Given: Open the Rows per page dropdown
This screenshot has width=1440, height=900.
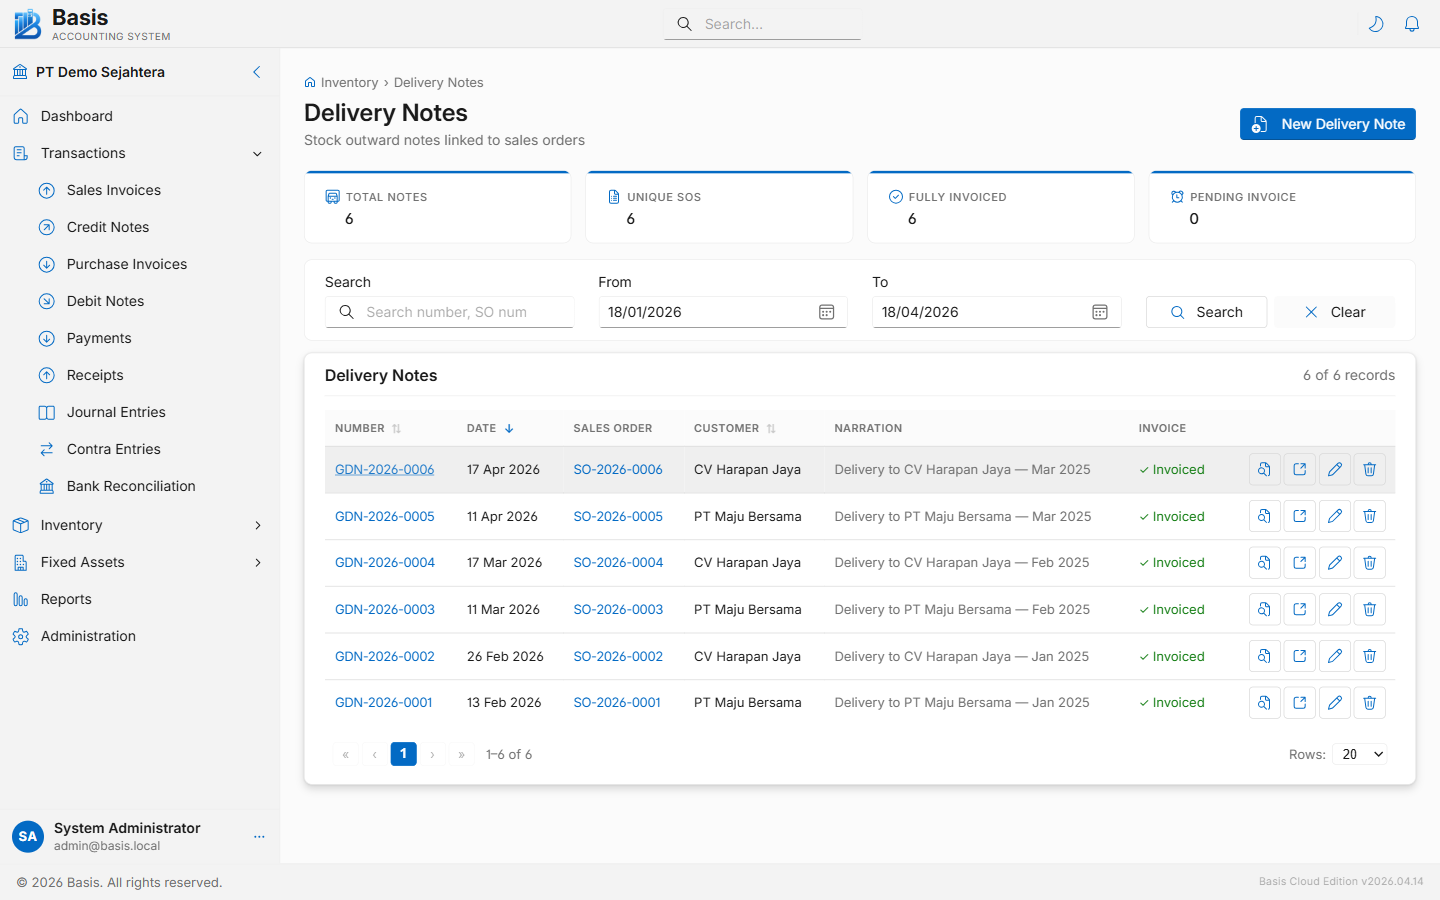Looking at the screenshot, I should click(1359, 754).
